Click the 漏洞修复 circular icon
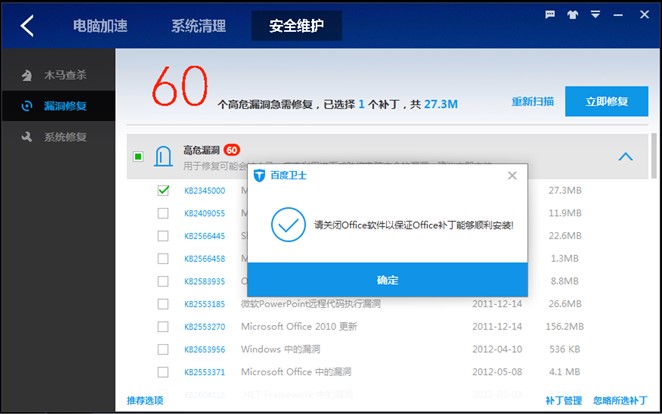Viewport: 662px width, 414px height. point(27,106)
